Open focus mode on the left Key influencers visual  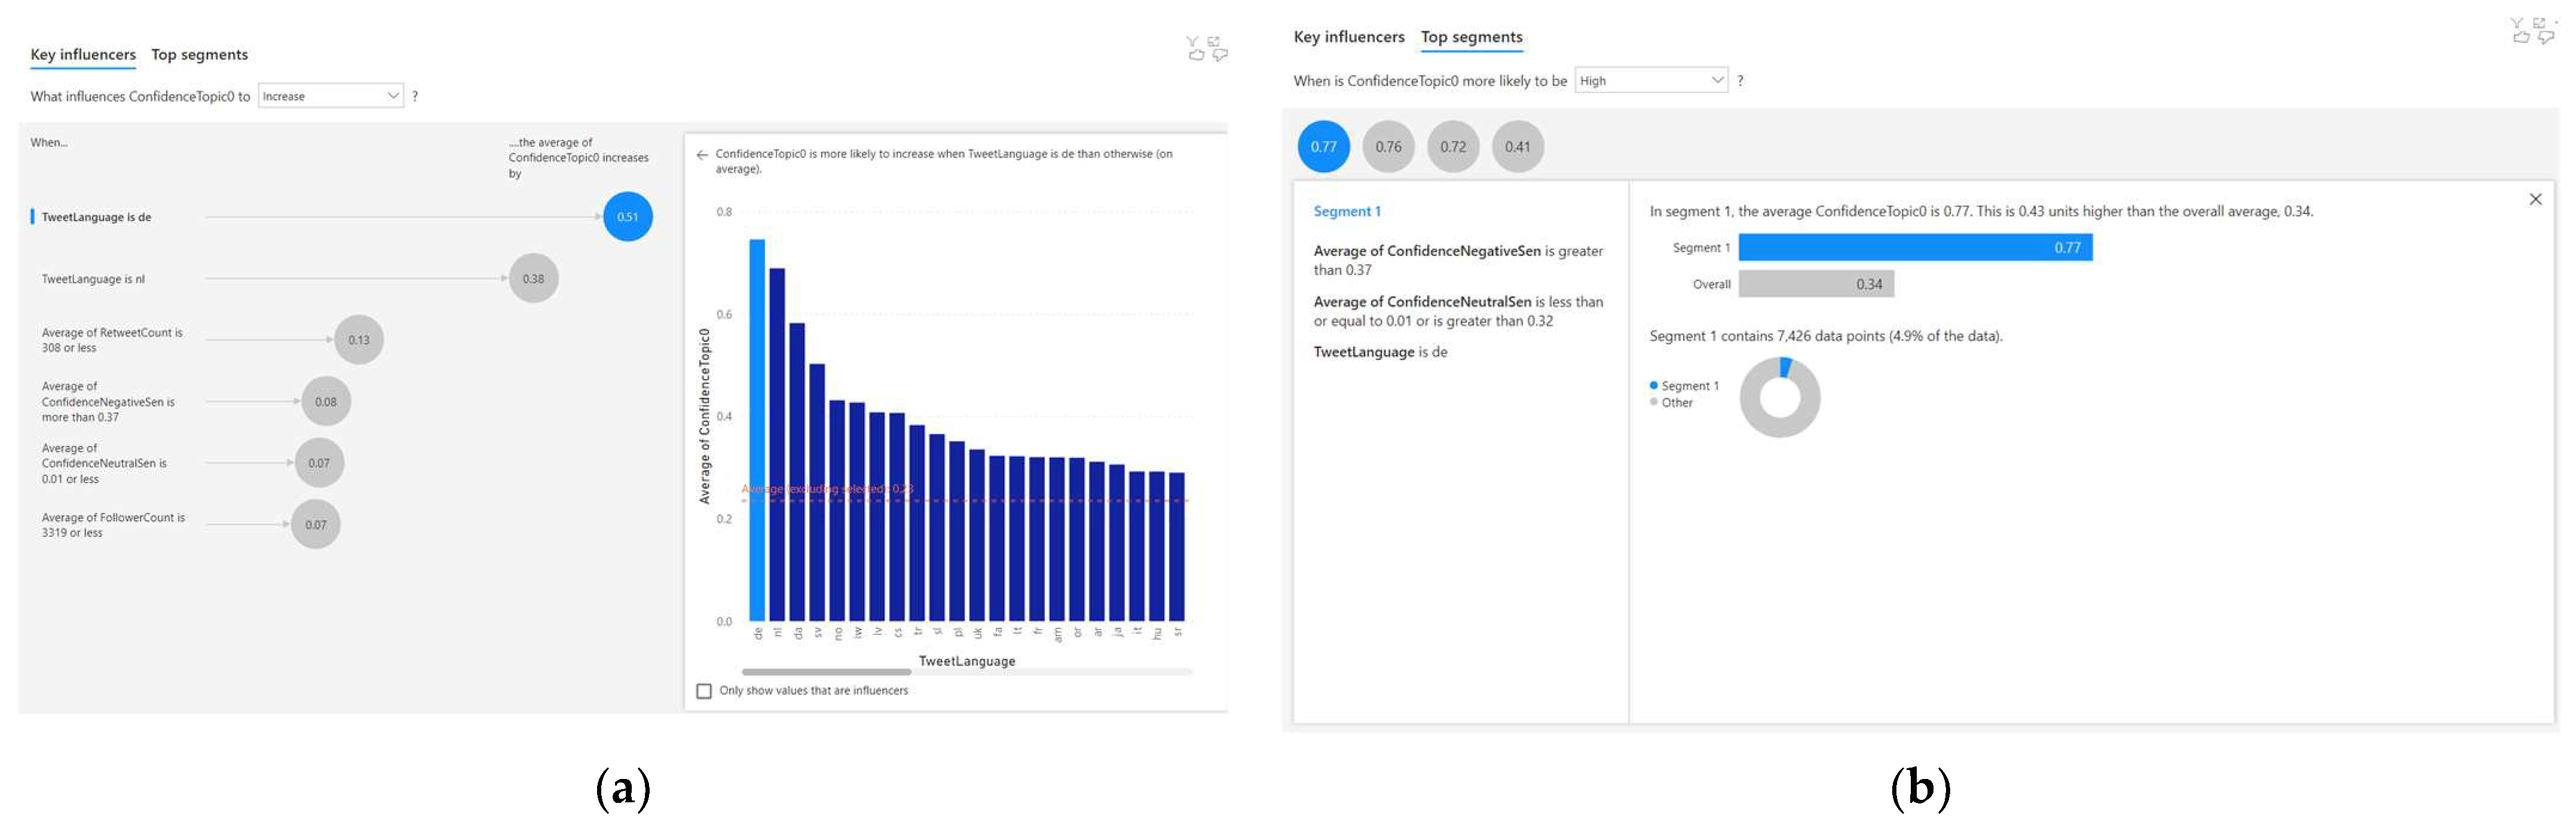[1214, 42]
